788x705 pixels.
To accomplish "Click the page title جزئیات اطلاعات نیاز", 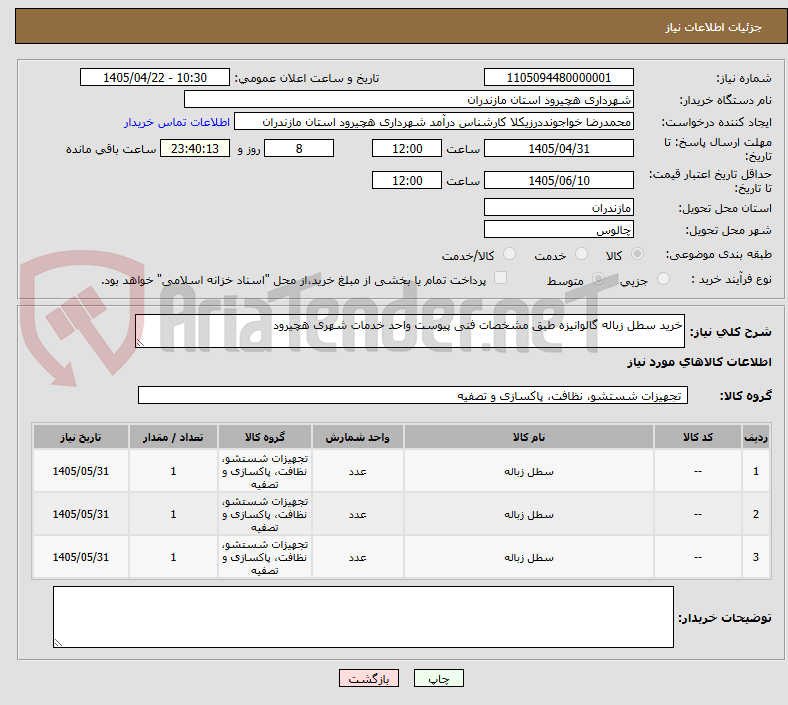I will 714,27.
